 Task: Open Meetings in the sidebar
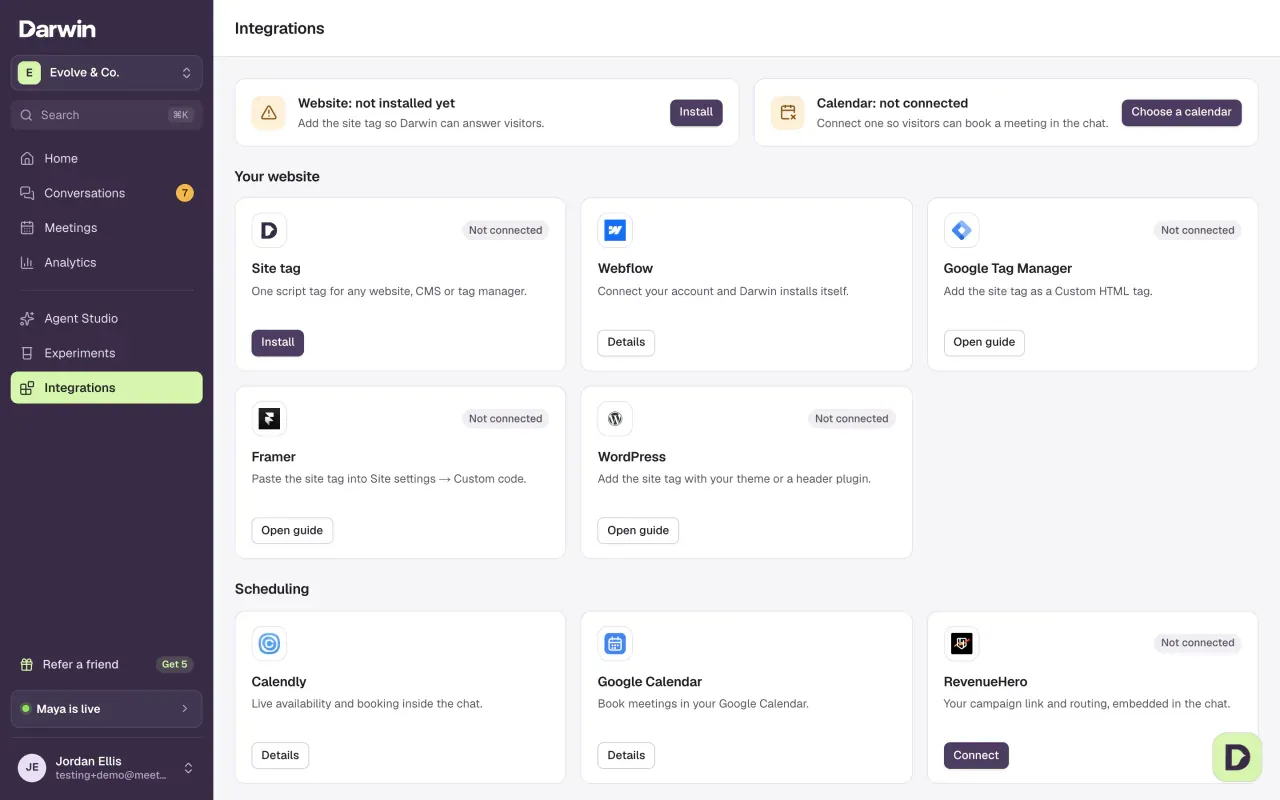click(x=107, y=228)
